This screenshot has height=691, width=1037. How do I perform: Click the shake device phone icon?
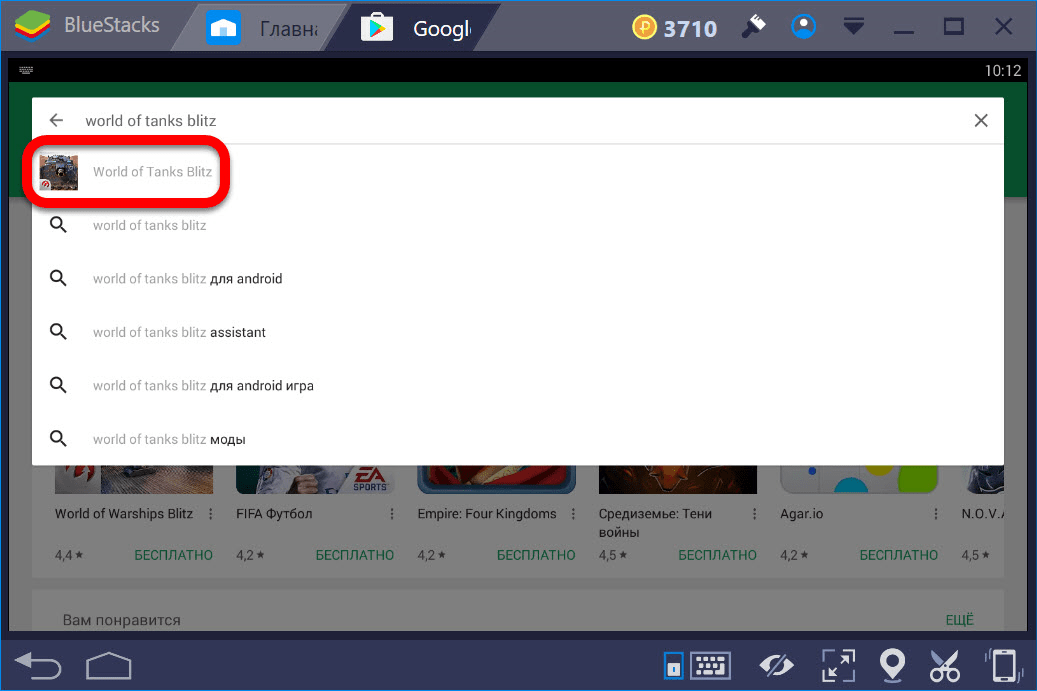pos(1002,665)
